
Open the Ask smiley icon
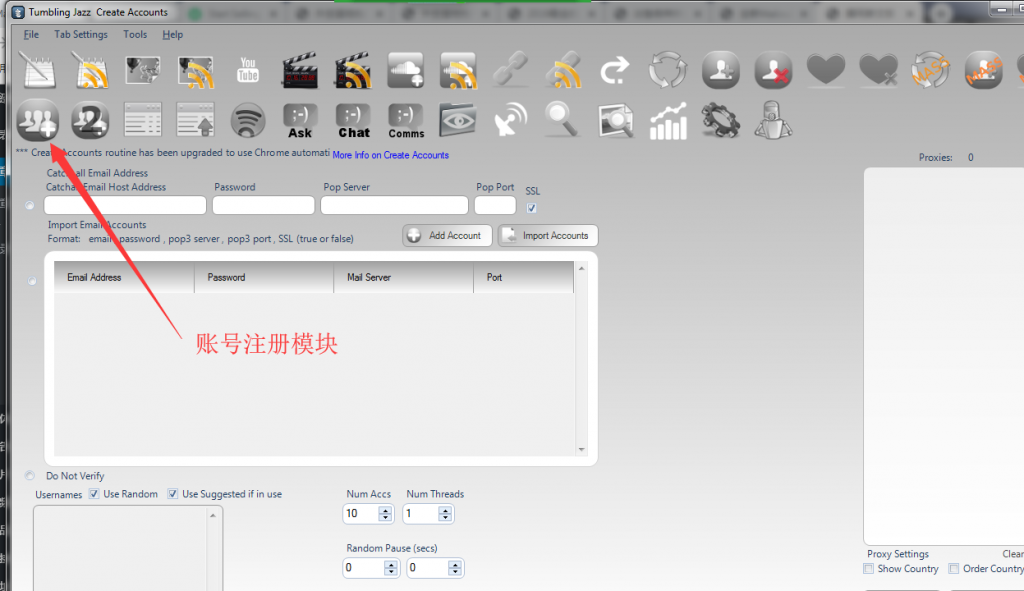(x=300, y=120)
